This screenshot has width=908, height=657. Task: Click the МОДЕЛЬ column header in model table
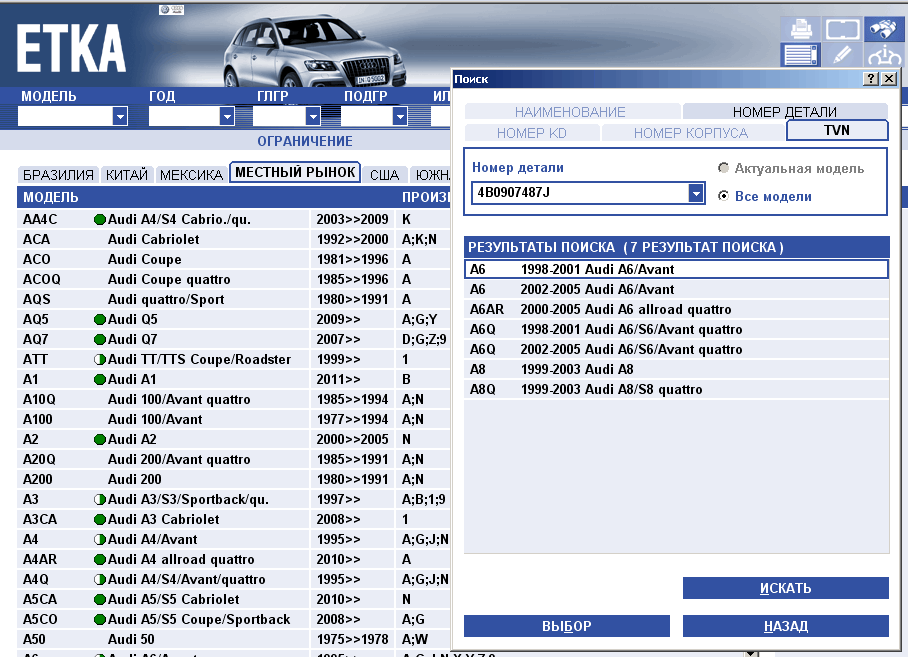[x=51, y=197]
